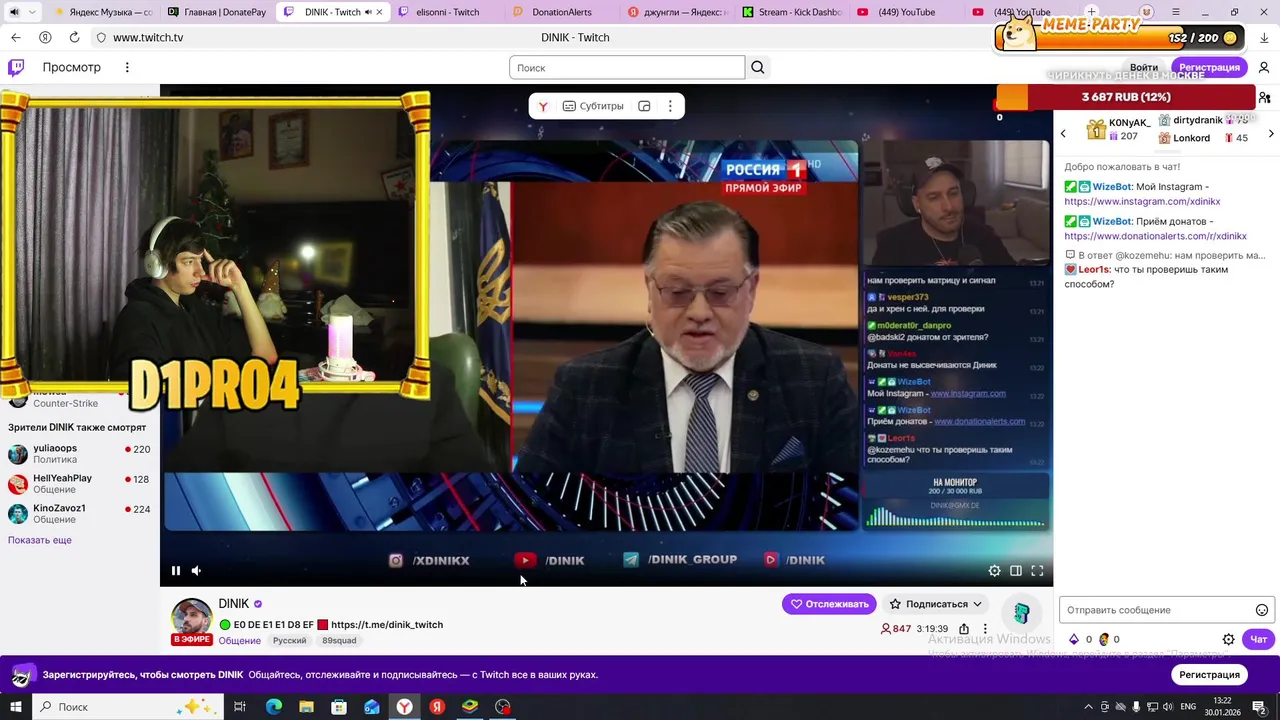Viewport: 1280px width, 720px height.
Task: Mute the player volume
Action: pyautogui.click(x=196, y=571)
